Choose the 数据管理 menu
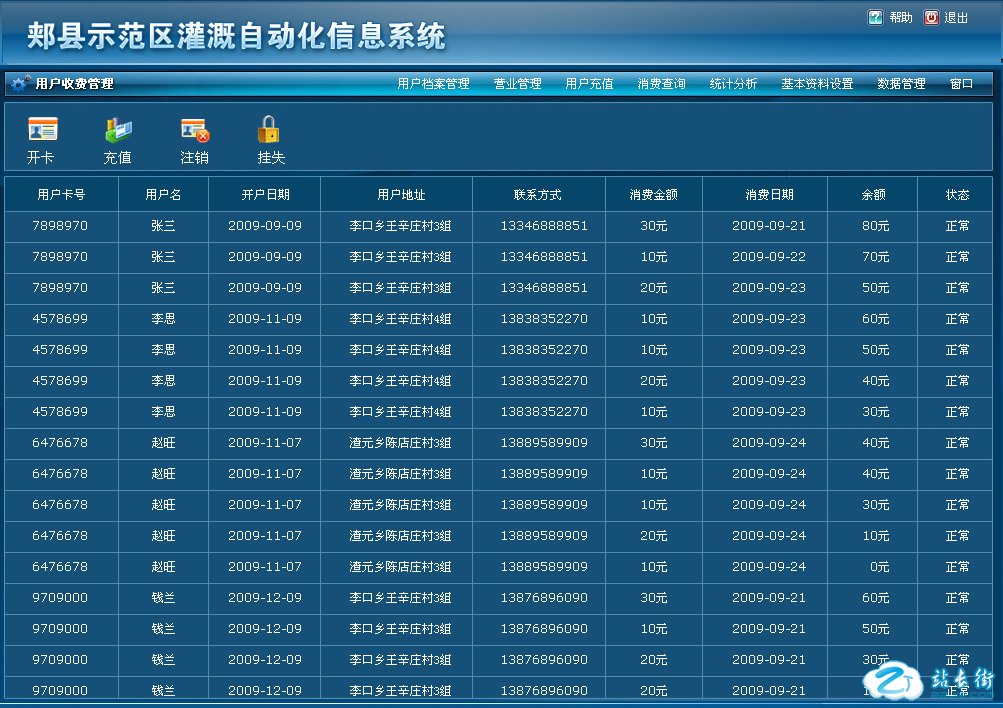This screenshot has width=1003, height=708. [901, 84]
